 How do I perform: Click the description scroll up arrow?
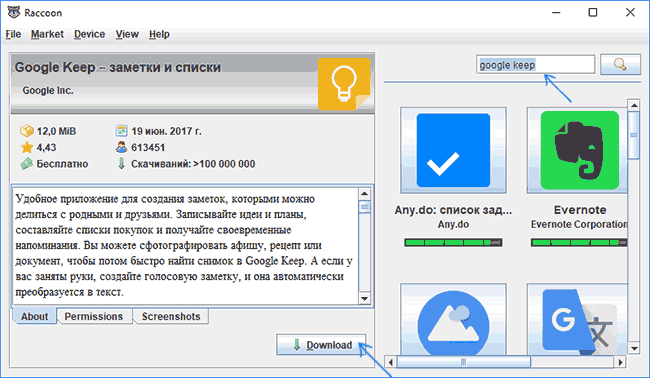[x=364, y=194]
